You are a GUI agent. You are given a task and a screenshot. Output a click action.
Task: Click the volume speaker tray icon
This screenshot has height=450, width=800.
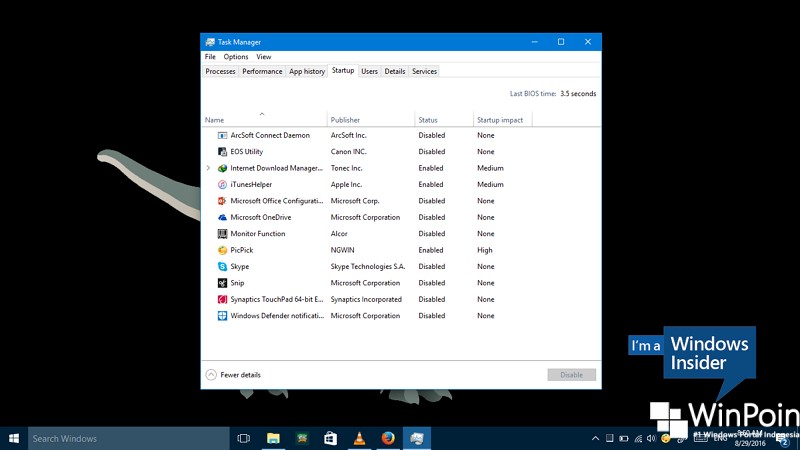pos(651,438)
